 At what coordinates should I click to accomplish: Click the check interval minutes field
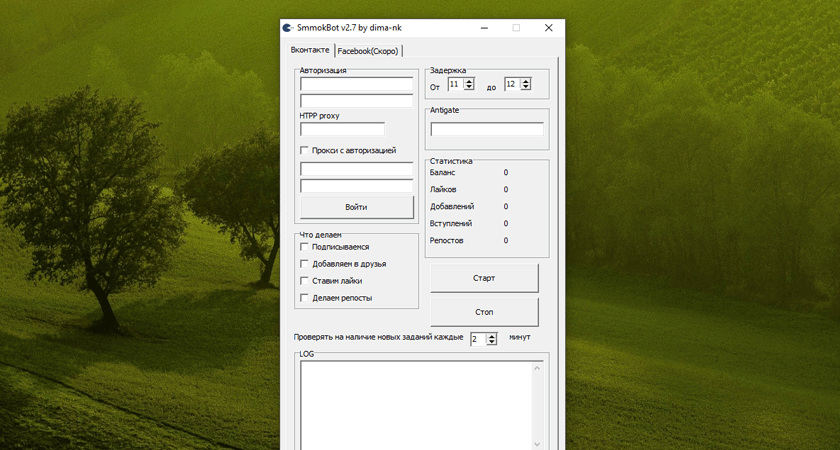(x=478, y=339)
